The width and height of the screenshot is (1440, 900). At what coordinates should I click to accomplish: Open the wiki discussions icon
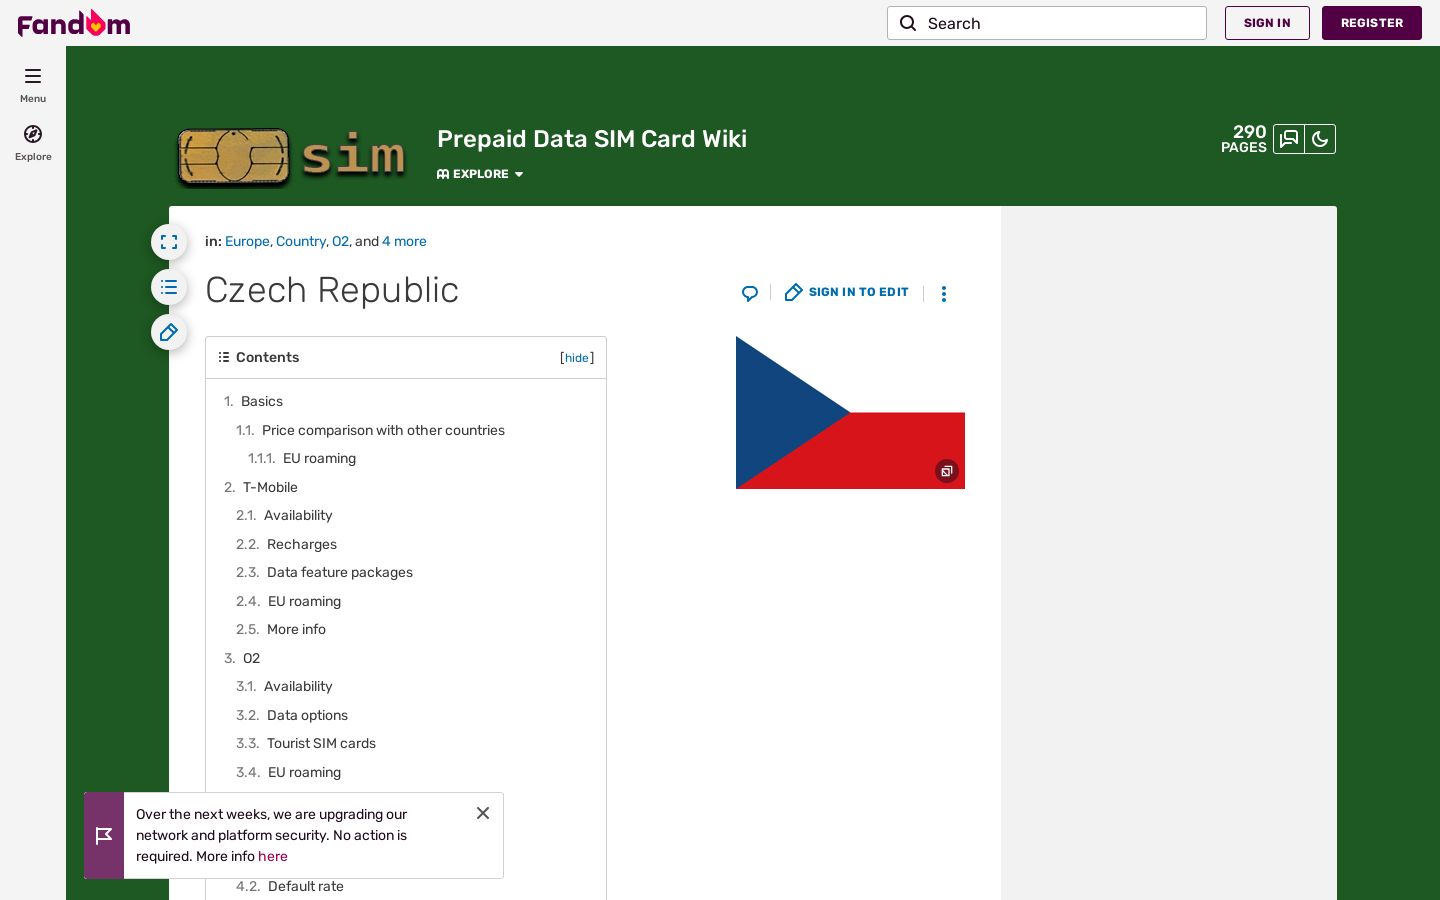[x=1289, y=139]
